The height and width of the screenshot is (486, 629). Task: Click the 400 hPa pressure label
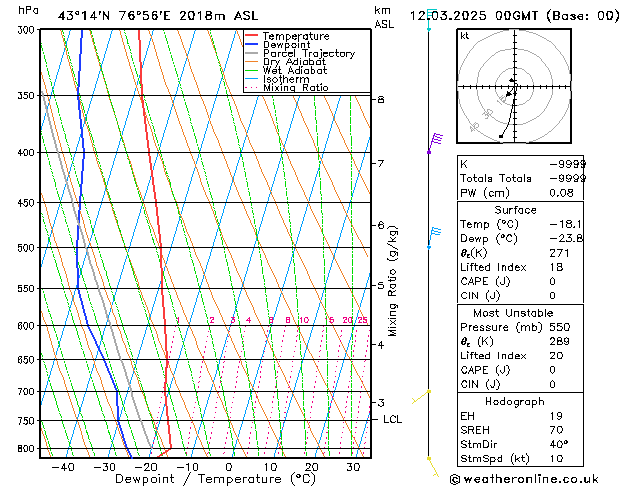pos(28,153)
